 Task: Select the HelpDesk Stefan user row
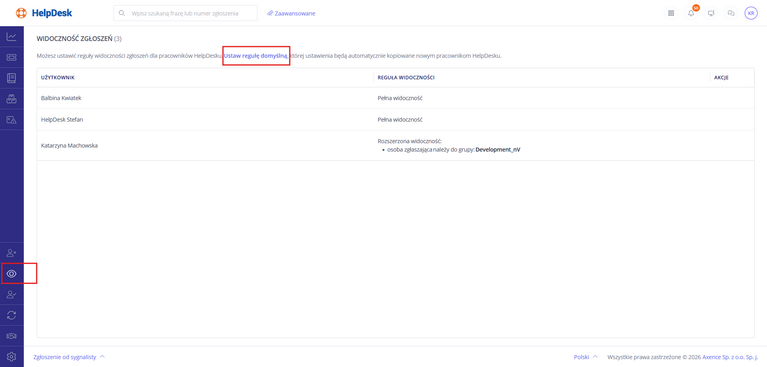pyautogui.click(x=395, y=119)
